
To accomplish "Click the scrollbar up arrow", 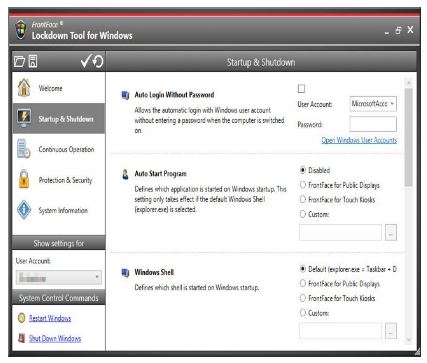I will (x=409, y=83).
